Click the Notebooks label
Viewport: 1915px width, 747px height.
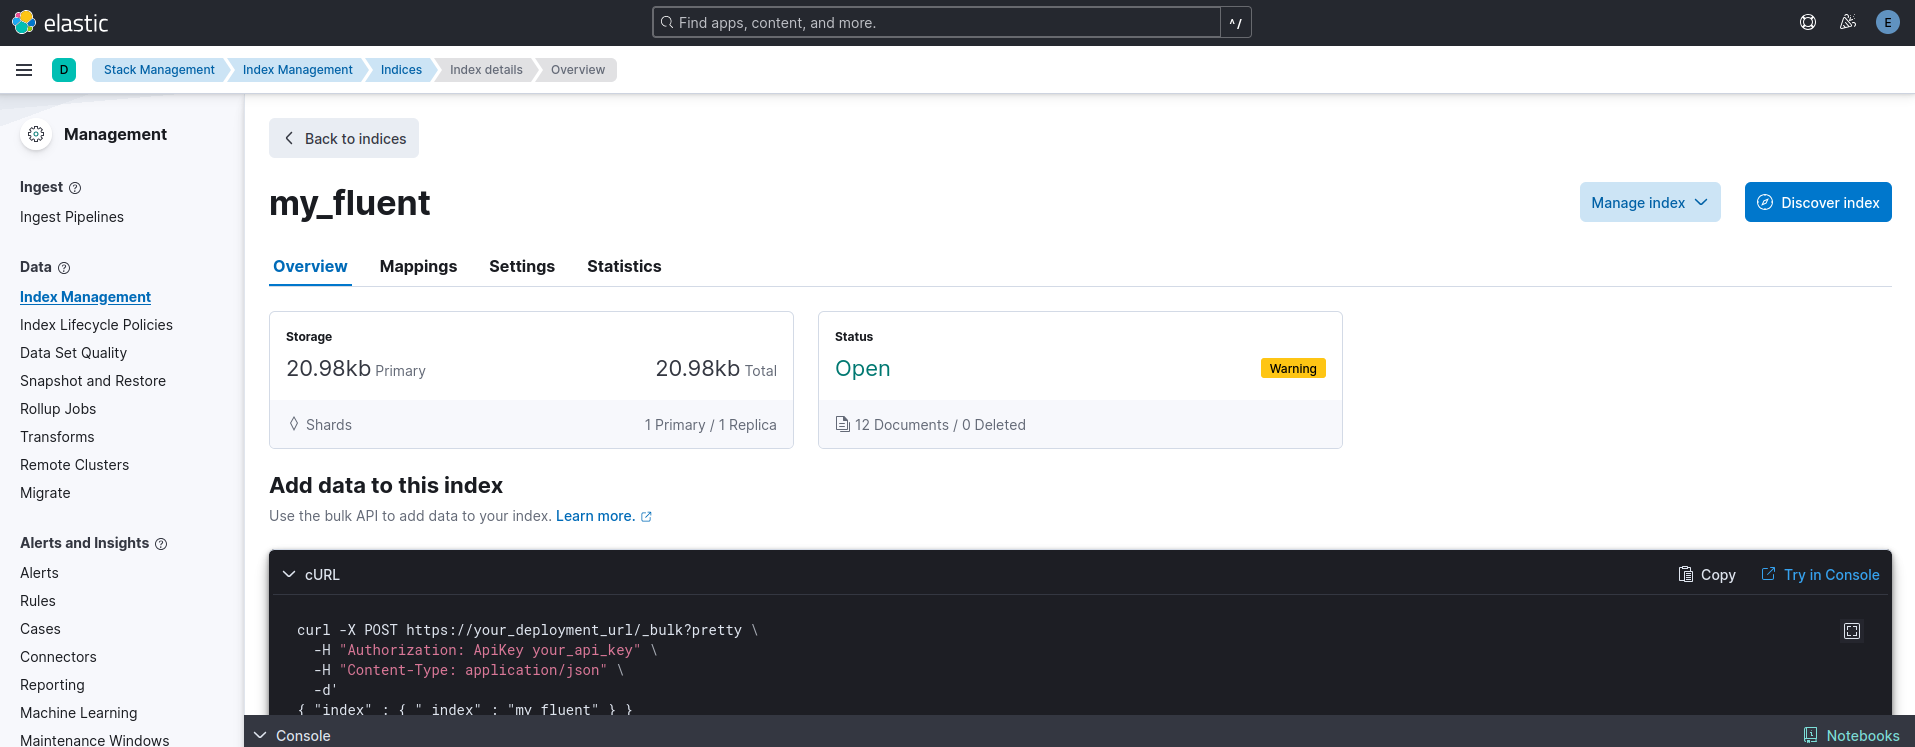[1863, 735]
